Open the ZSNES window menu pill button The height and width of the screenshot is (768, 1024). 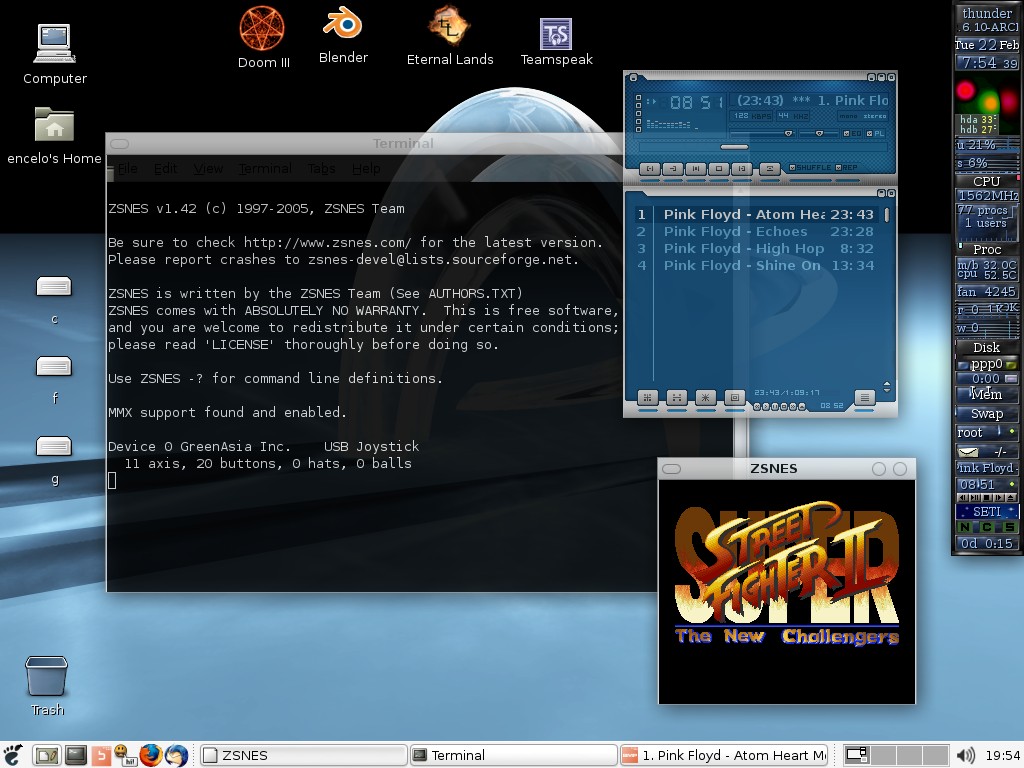[671, 469]
